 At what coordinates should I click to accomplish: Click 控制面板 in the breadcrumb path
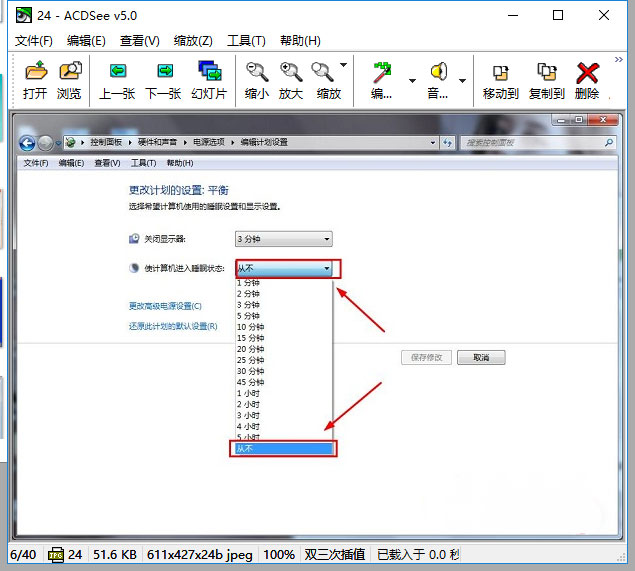(106, 142)
